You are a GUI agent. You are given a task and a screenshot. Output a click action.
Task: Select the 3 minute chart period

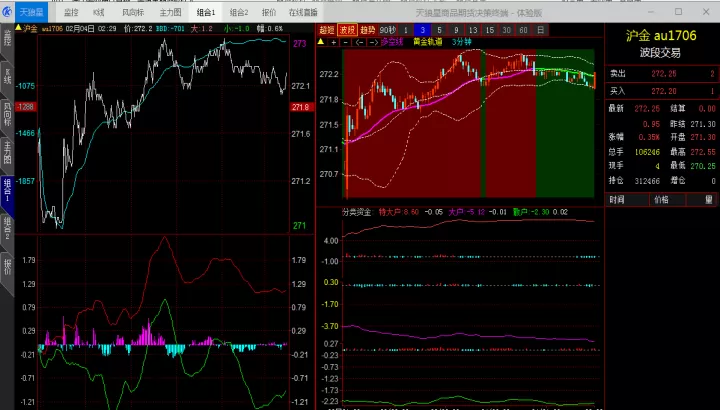coord(422,30)
